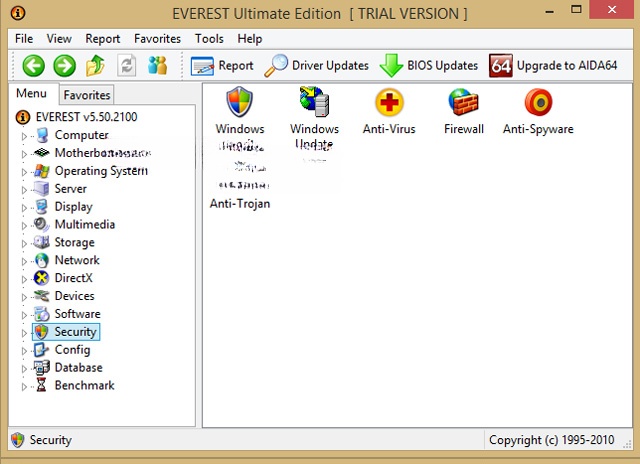Open the Favorites menu in menu bar
Image resolution: width=640 pixels, height=464 pixels.
(157, 39)
